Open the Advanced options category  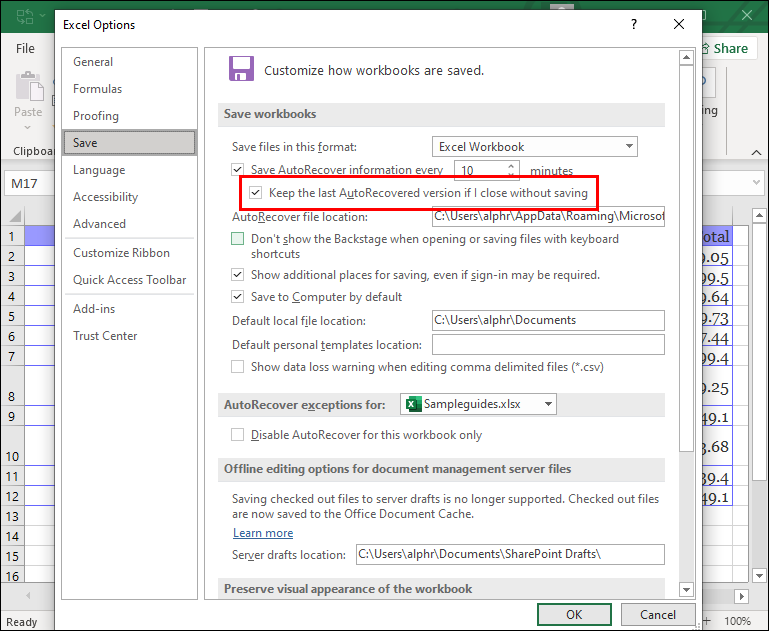(x=129, y=224)
